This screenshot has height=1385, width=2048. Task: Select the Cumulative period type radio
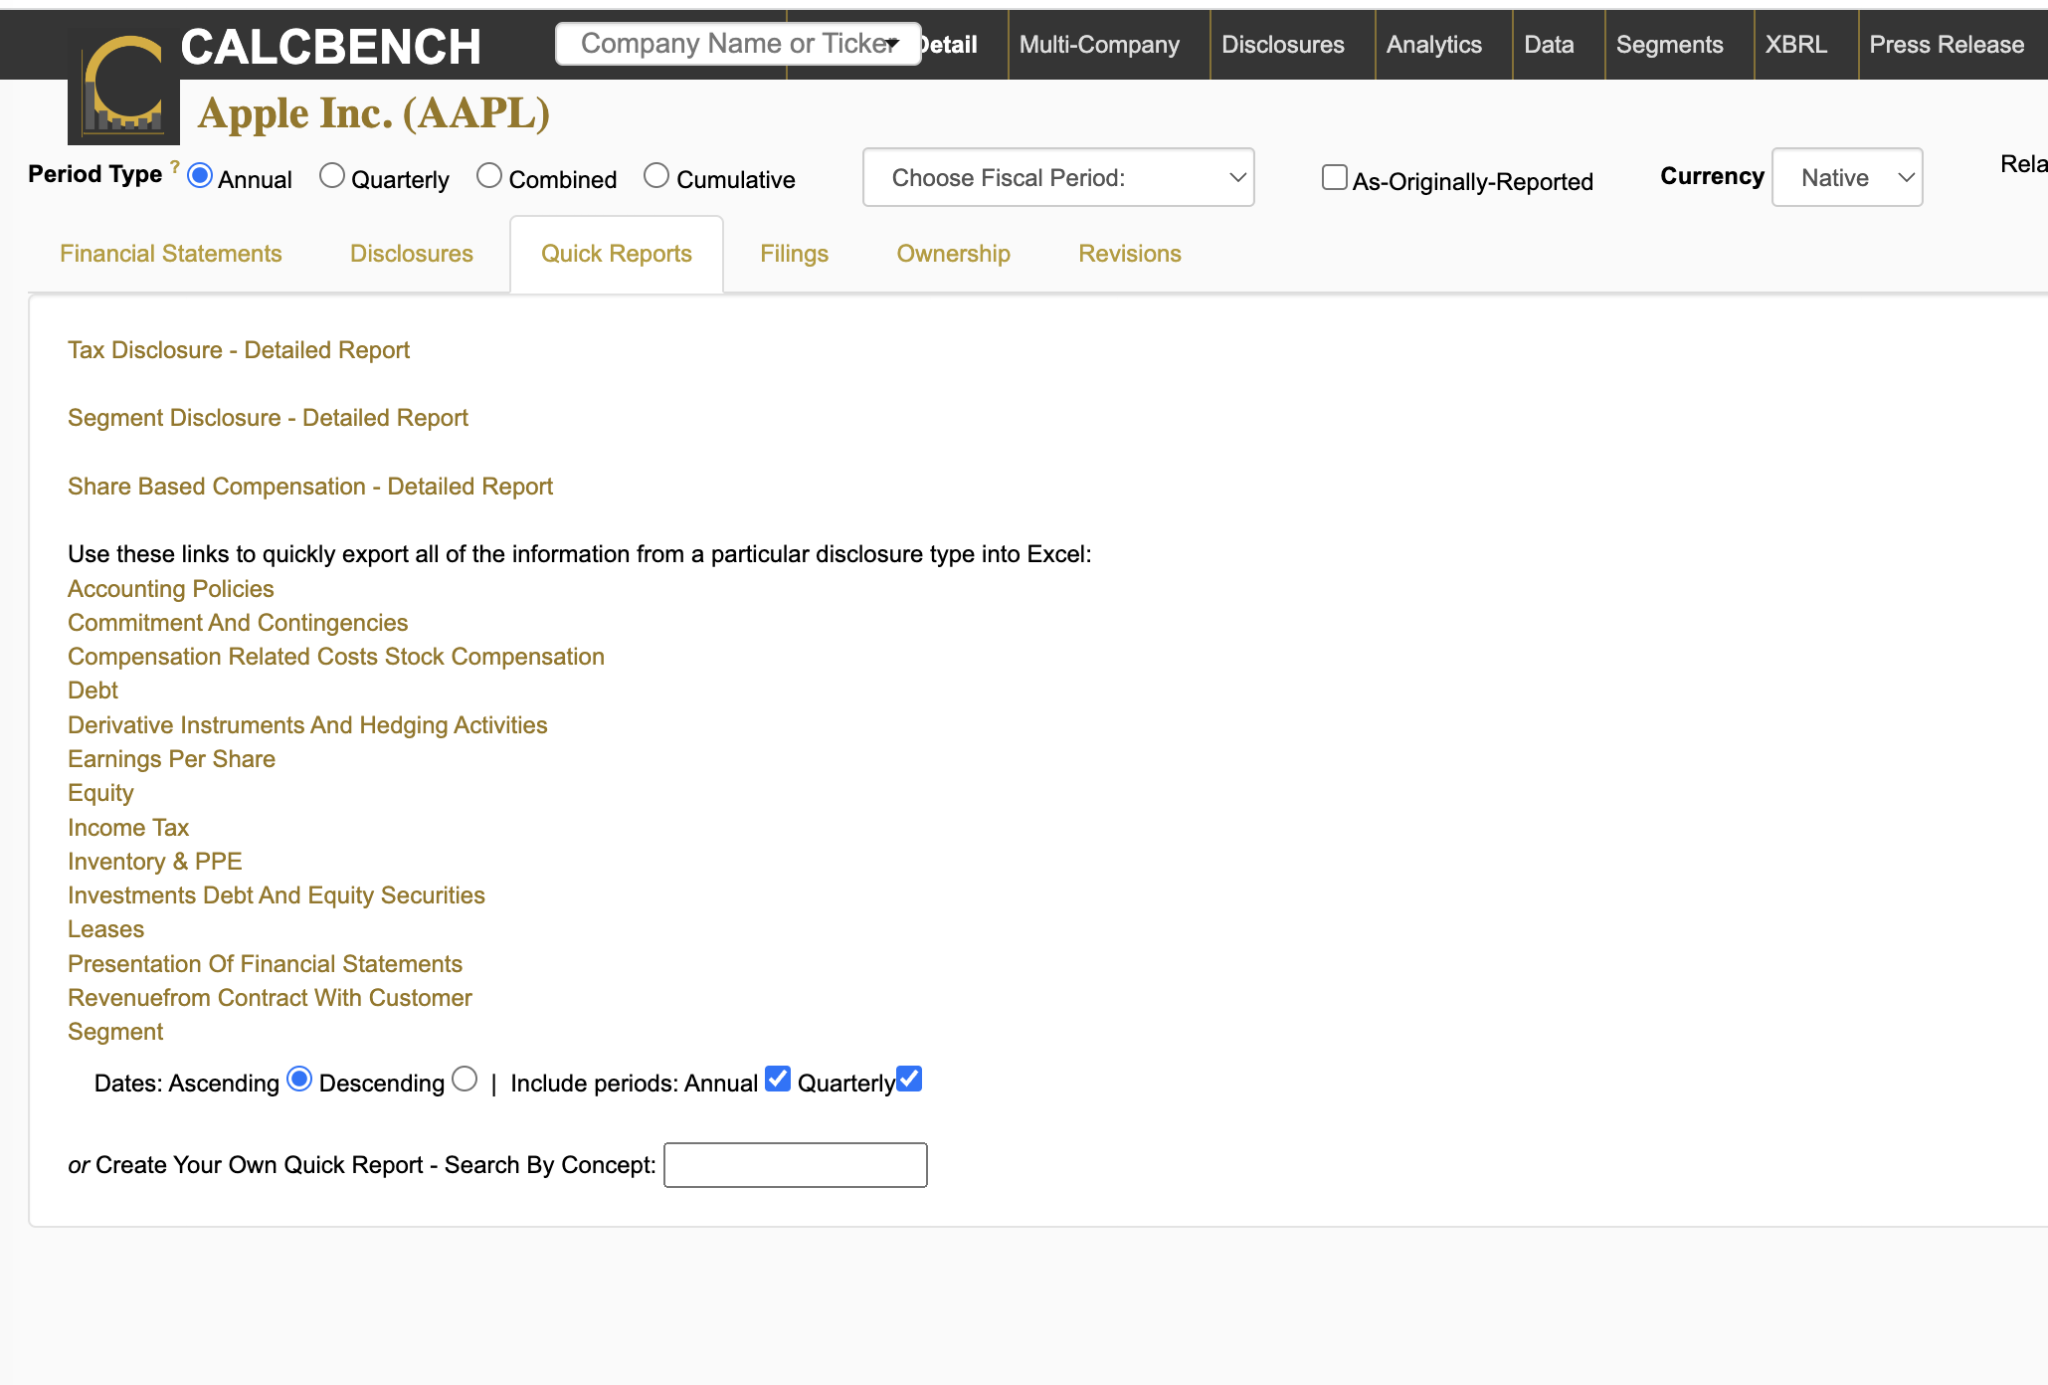(656, 176)
